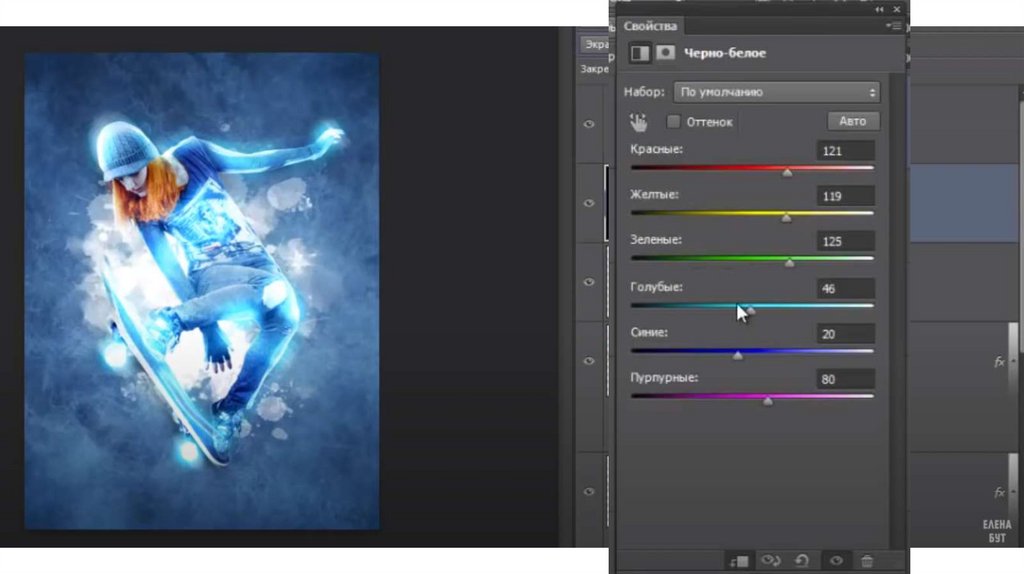Image resolution: width=1024 pixels, height=574 pixels.
Task: Focus the Красные value field showing 121
Action: [x=846, y=151]
